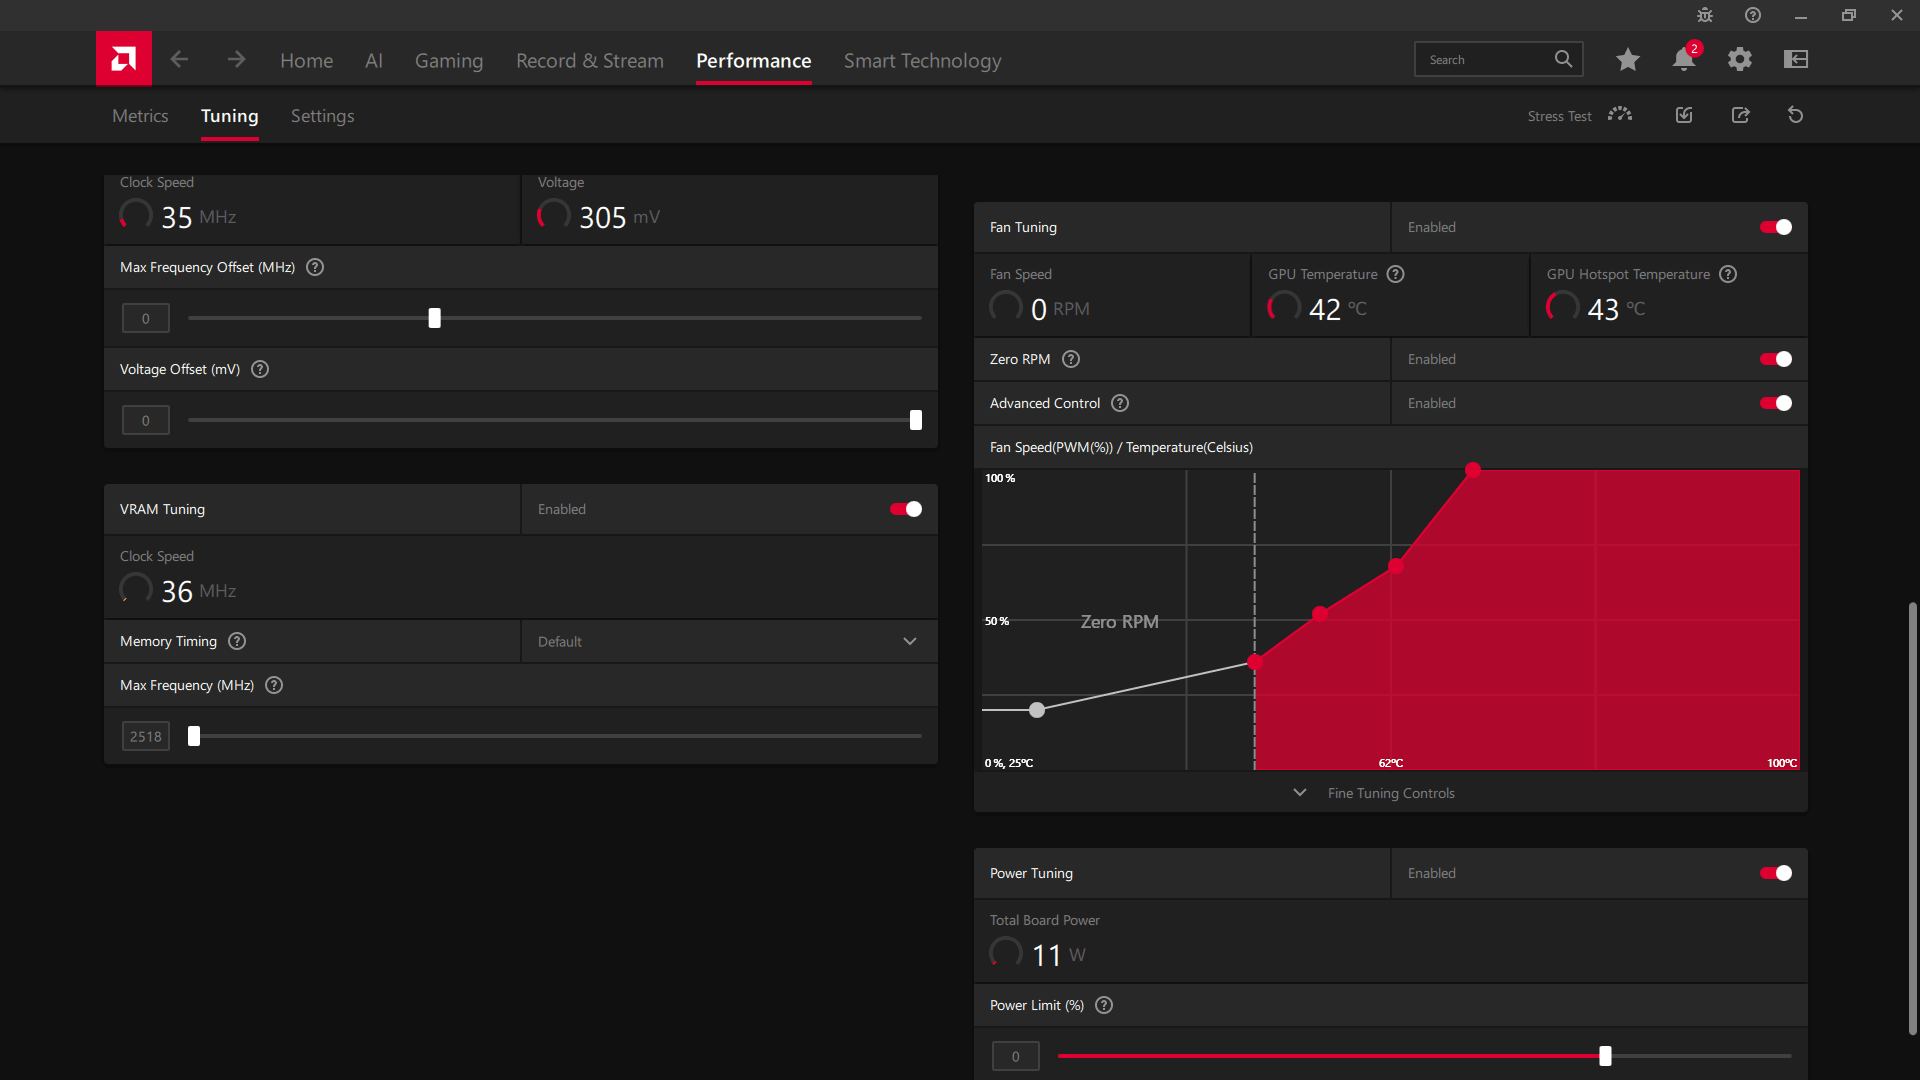Export the tuning profile via share icon
1920x1080 pixels.
(1740, 115)
